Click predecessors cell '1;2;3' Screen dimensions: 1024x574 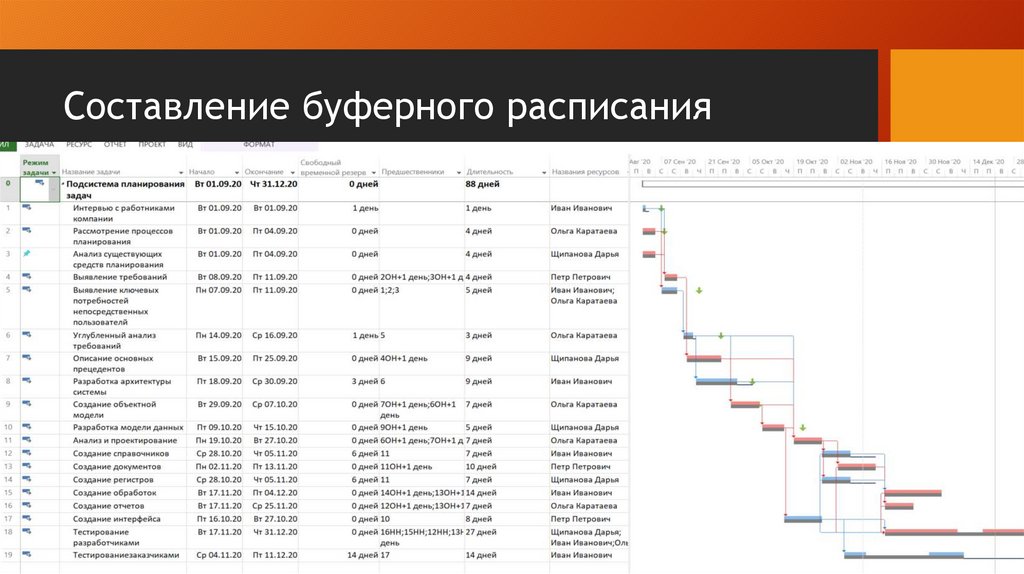coord(389,289)
